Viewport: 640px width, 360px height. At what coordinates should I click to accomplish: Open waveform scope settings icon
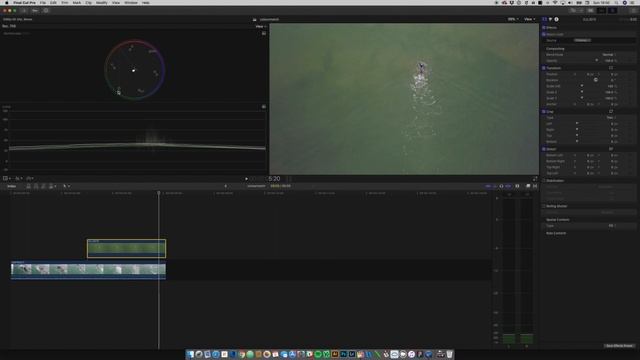click(x=264, y=107)
